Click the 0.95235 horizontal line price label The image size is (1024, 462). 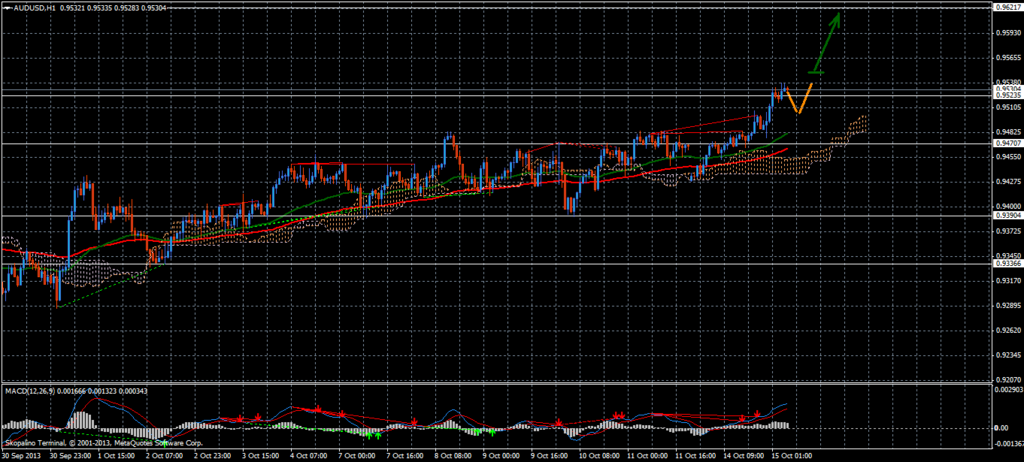click(x=1008, y=95)
